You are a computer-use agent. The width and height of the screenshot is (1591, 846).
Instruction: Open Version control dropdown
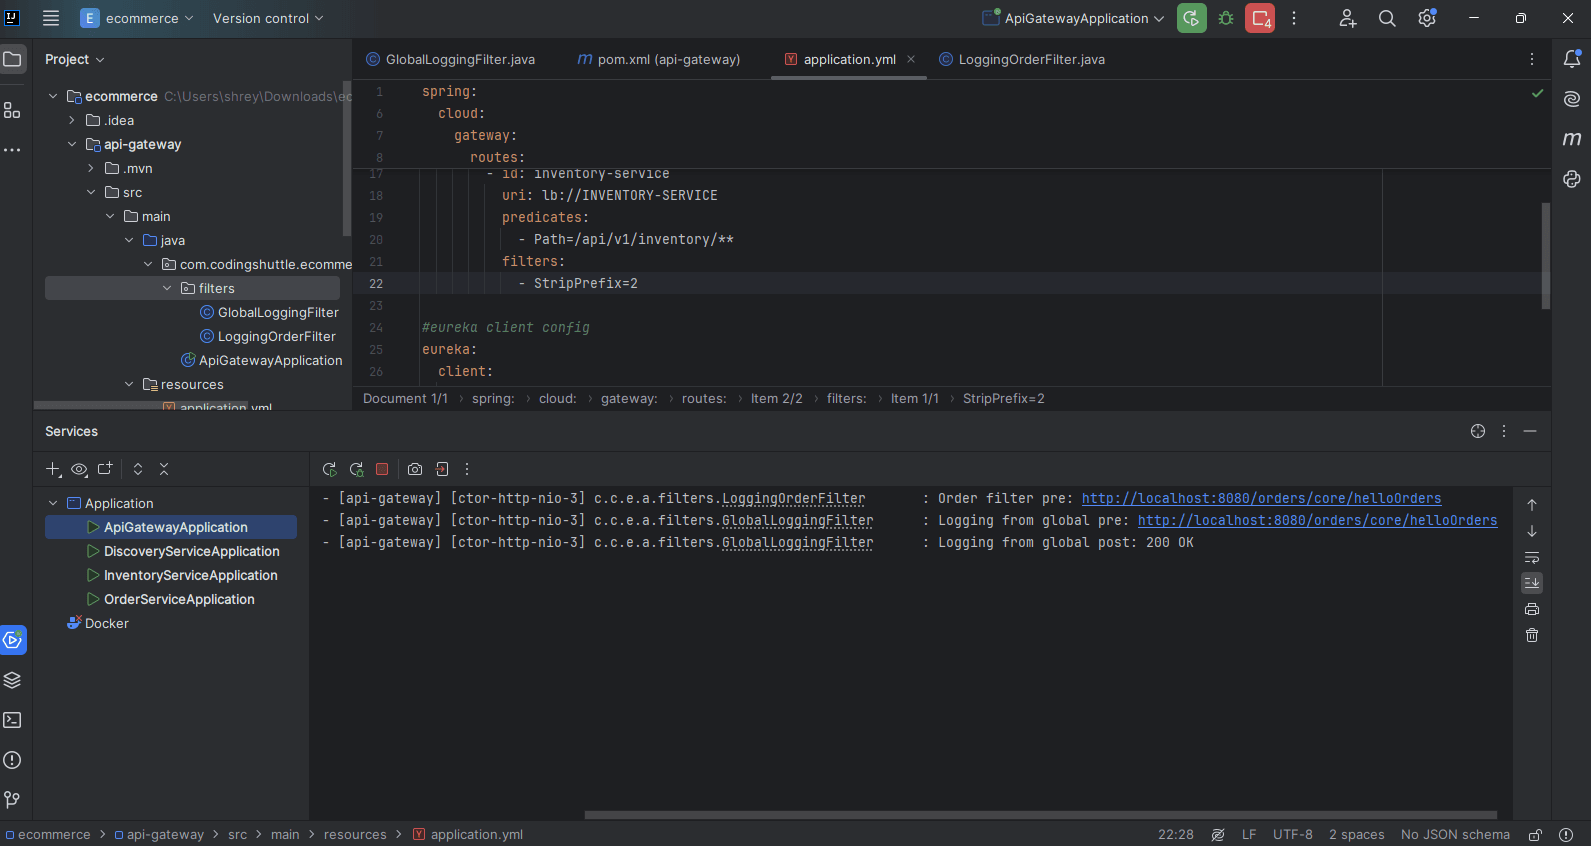[x=268, y=18]
